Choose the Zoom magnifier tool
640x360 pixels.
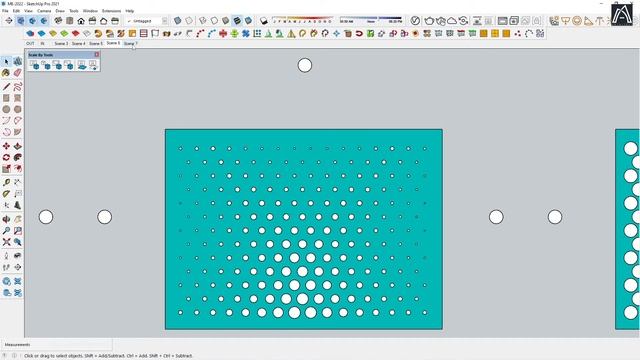click(x=6, y=231)
